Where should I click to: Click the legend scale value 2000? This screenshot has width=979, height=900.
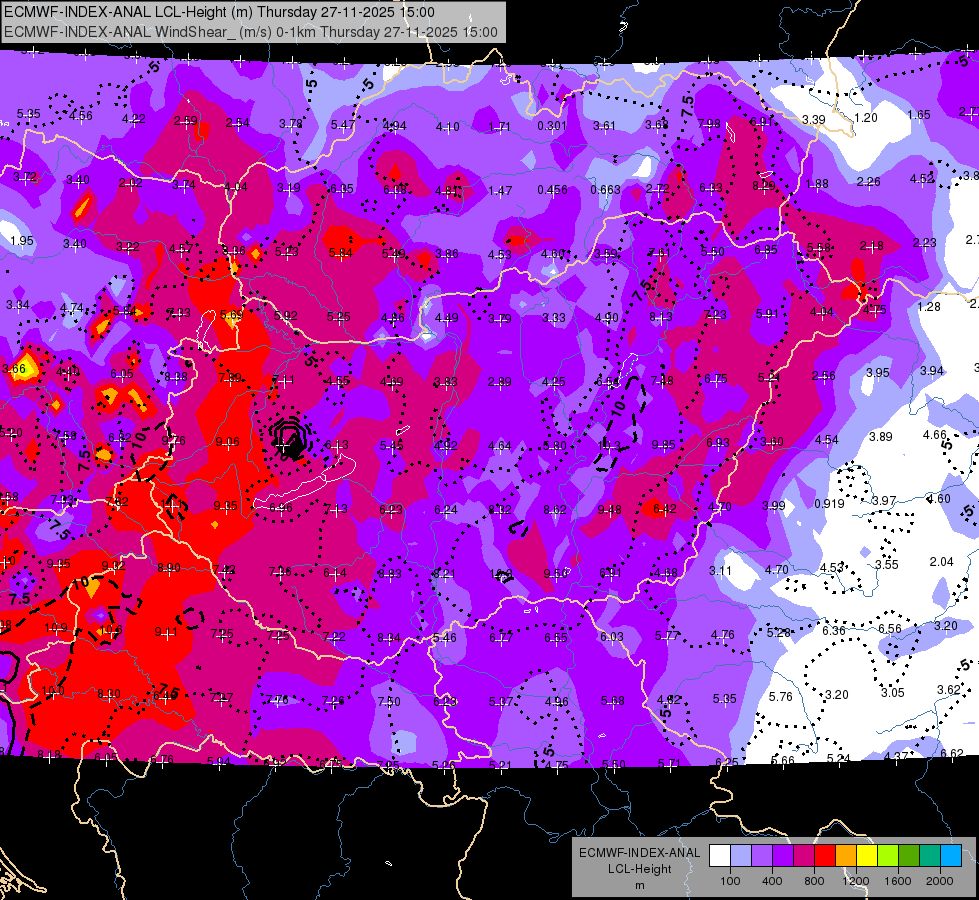pyautogui.click(x=940, y=881)
